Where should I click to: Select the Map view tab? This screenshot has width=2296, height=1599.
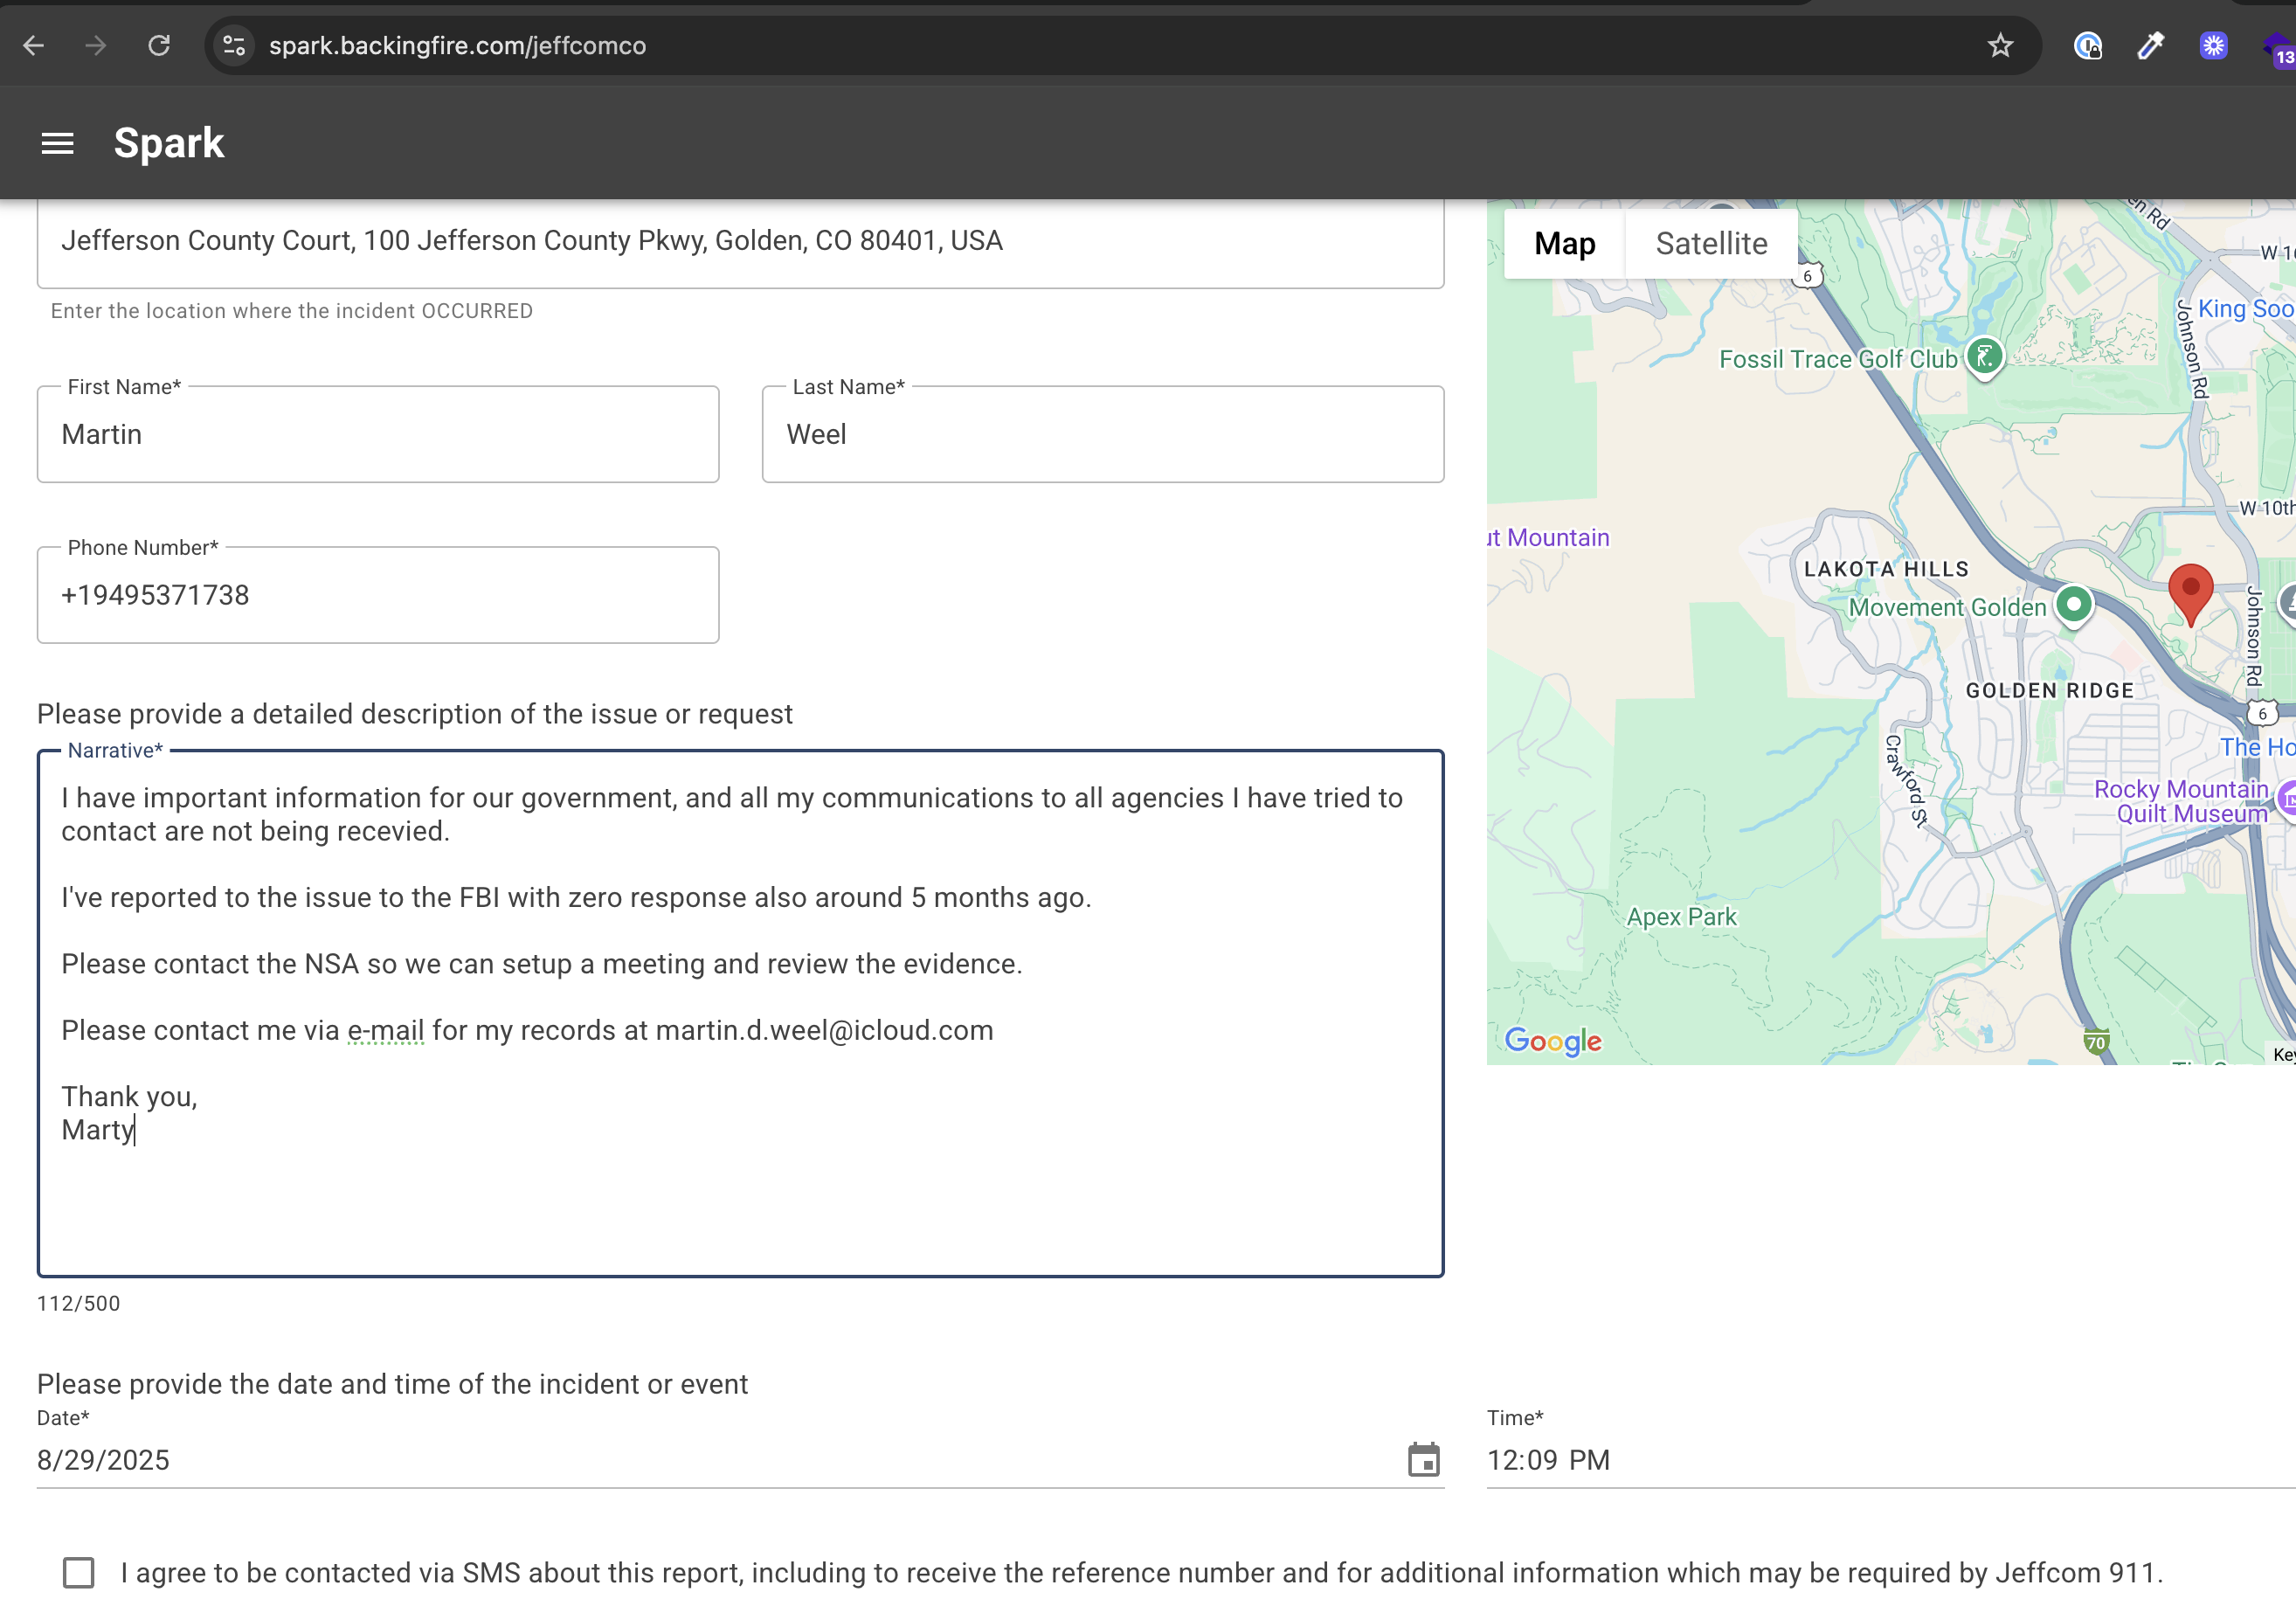[x=1564, y=243]
